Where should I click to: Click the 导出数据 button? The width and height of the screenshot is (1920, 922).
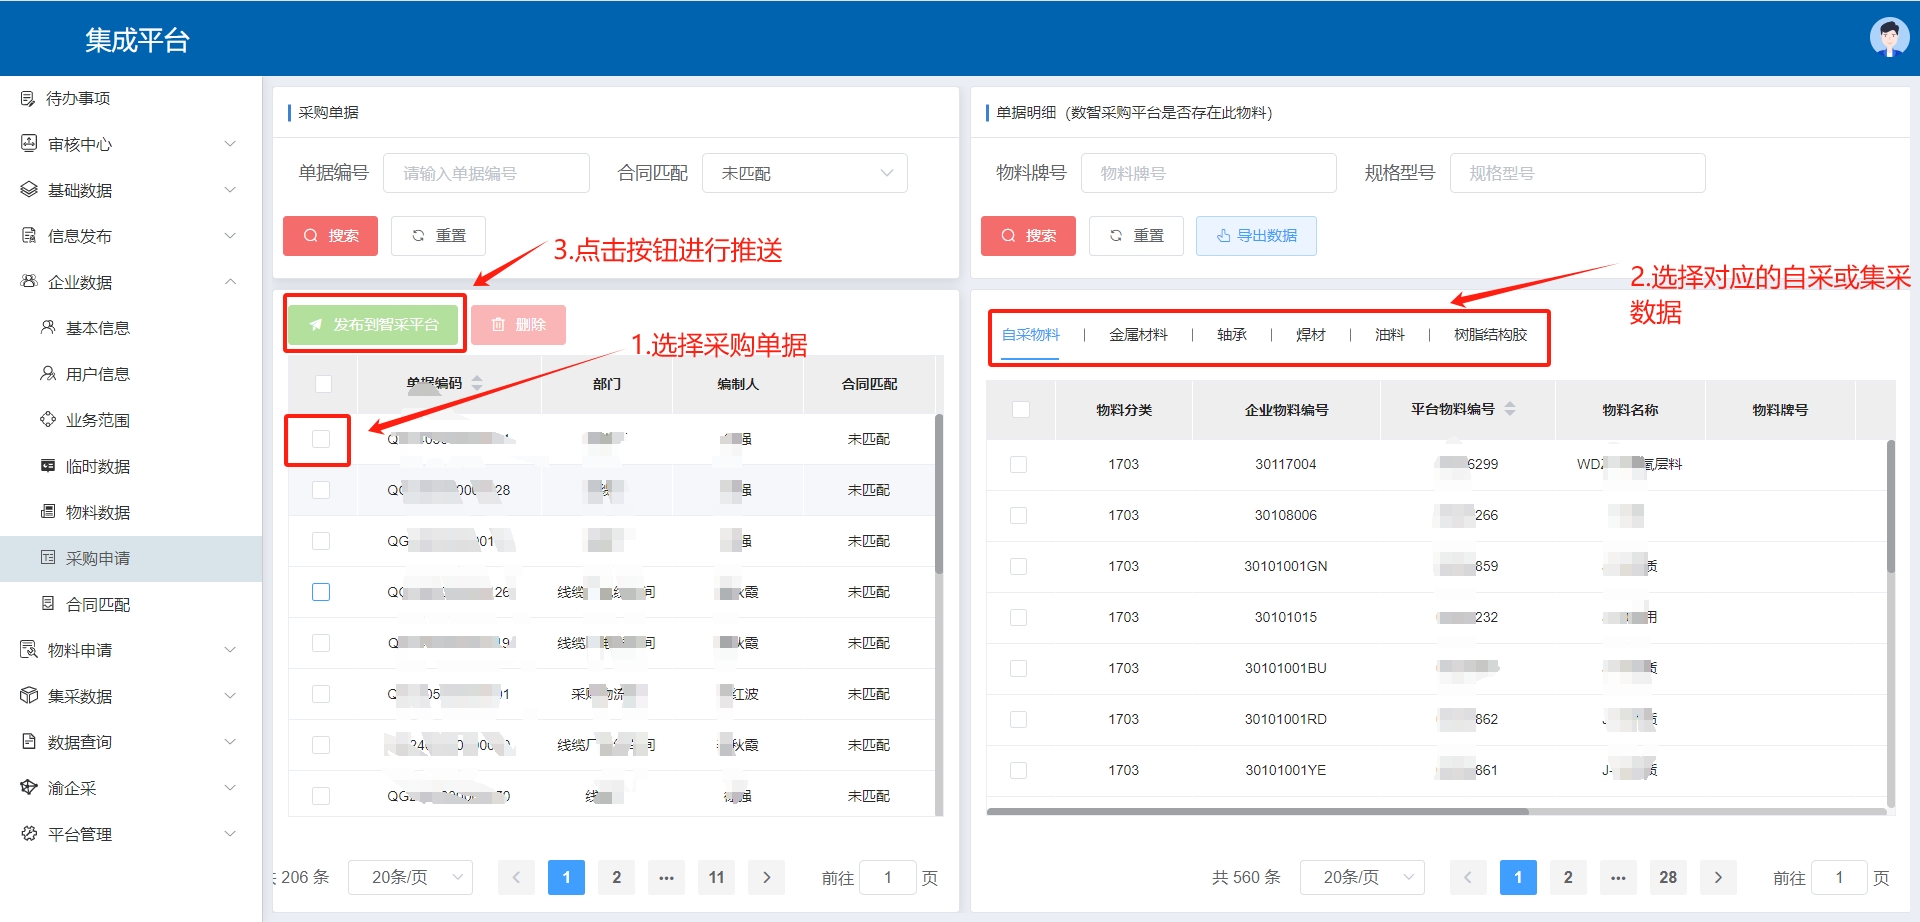1256,236
